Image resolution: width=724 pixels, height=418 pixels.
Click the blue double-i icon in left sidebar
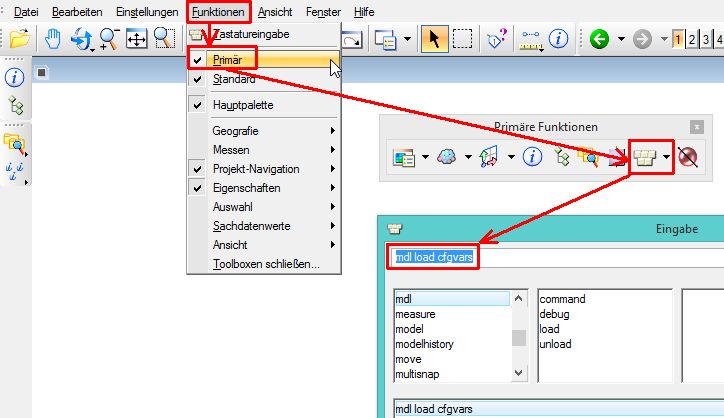coord(14,172)
